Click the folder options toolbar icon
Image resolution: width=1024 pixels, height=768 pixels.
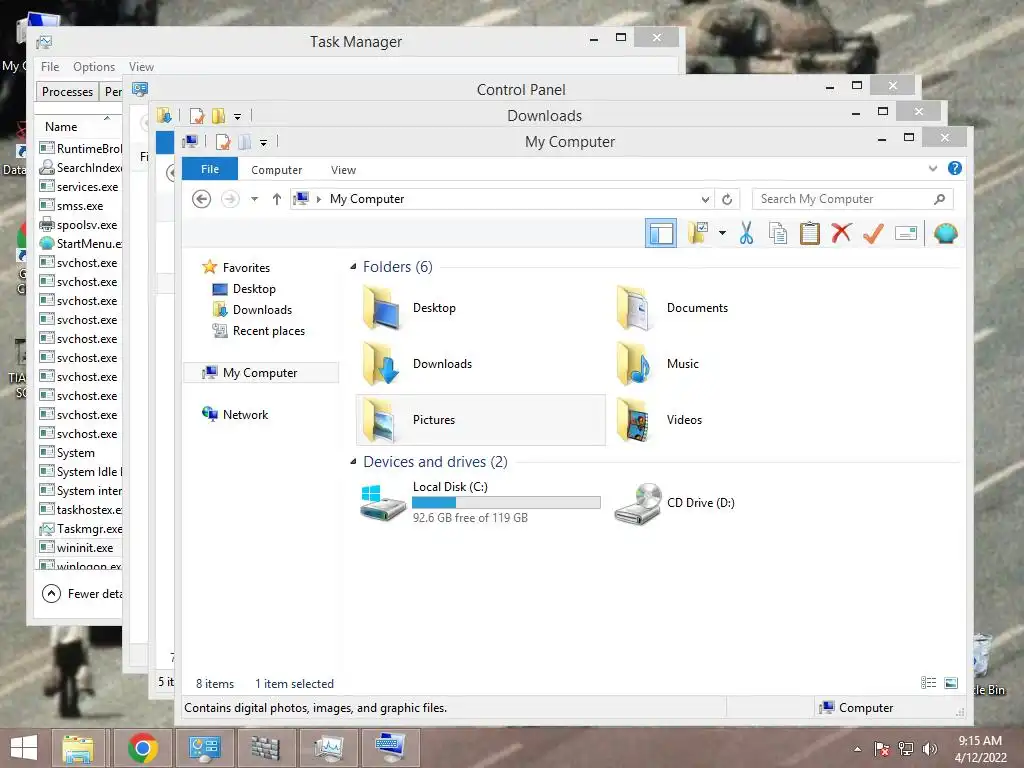(698, 233)
